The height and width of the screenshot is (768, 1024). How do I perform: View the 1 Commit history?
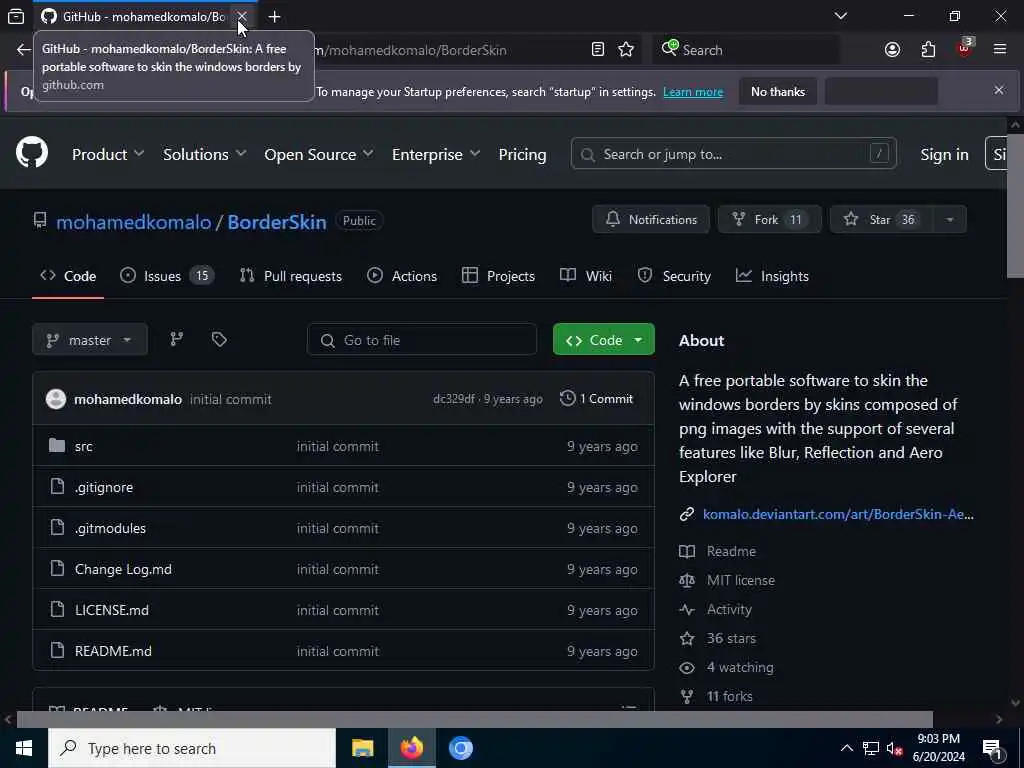click(596, 398)
